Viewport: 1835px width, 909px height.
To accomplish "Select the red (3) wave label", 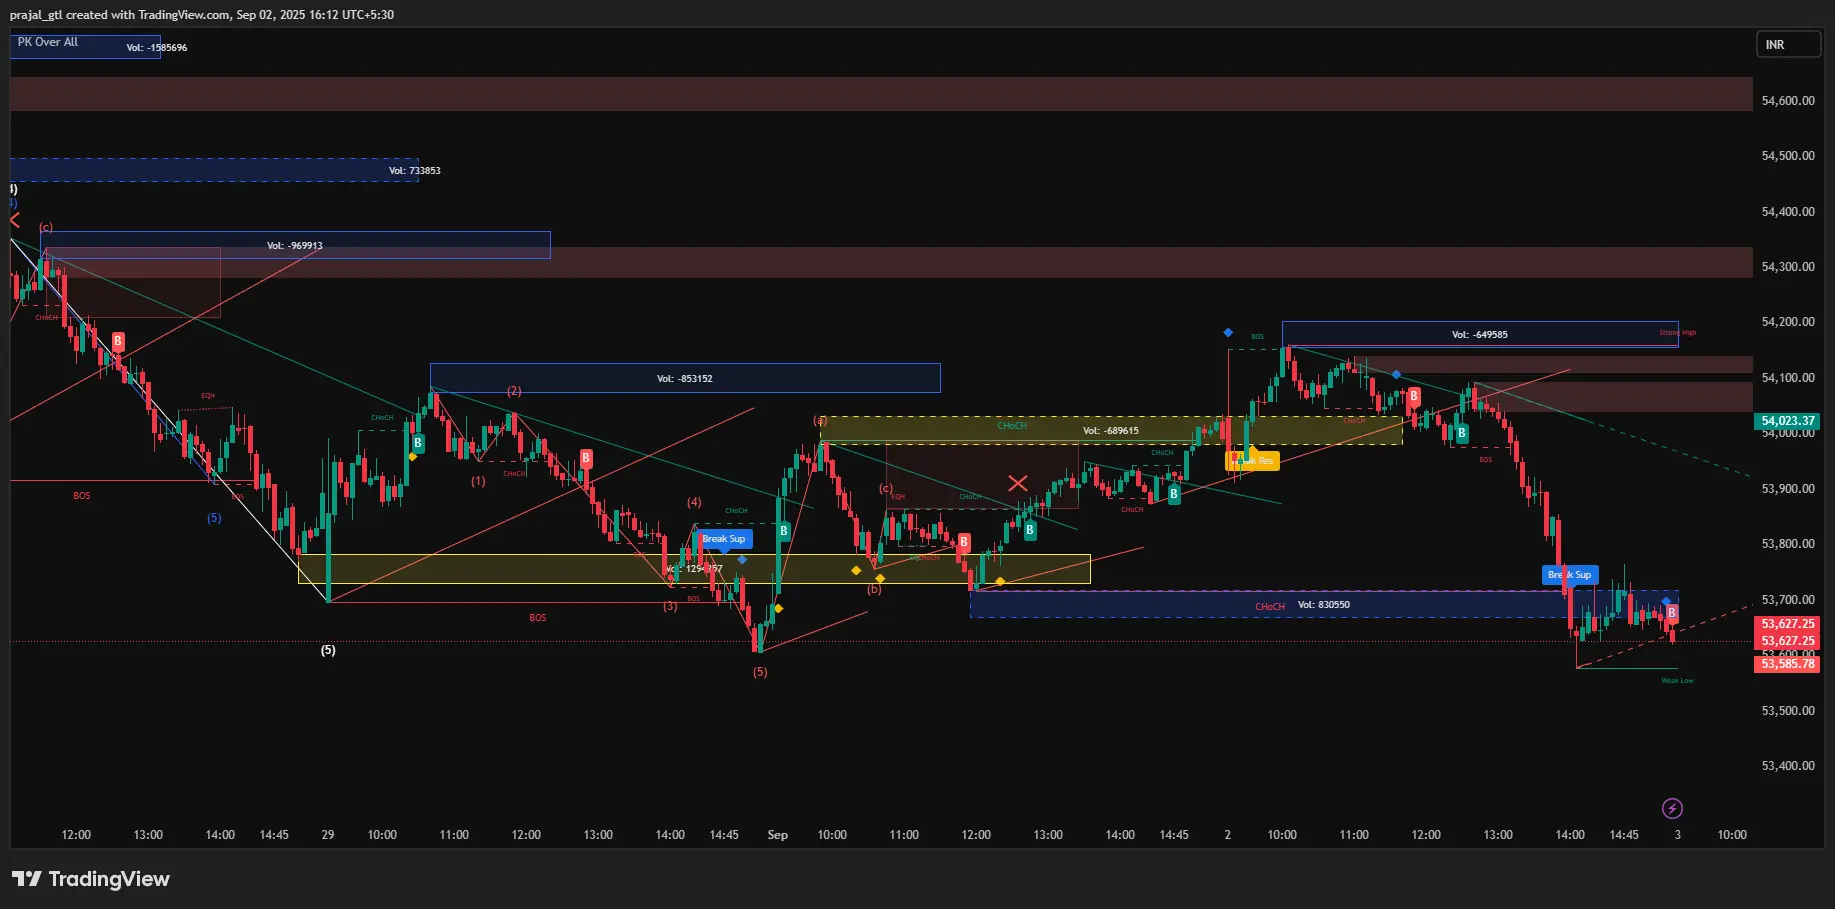I will tap(670, 607).
